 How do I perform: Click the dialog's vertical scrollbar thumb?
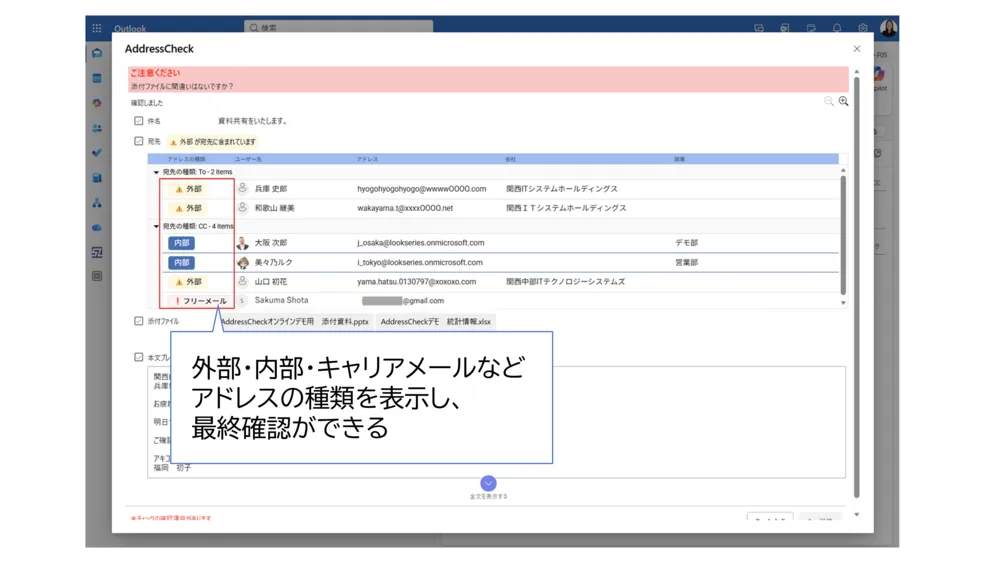(x=857, y=287)
